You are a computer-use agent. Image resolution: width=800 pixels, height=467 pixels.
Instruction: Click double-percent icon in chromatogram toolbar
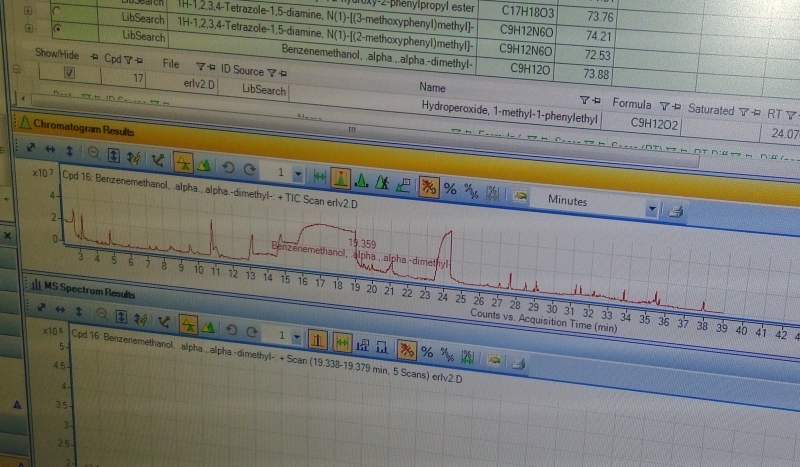tap(470, 191)
